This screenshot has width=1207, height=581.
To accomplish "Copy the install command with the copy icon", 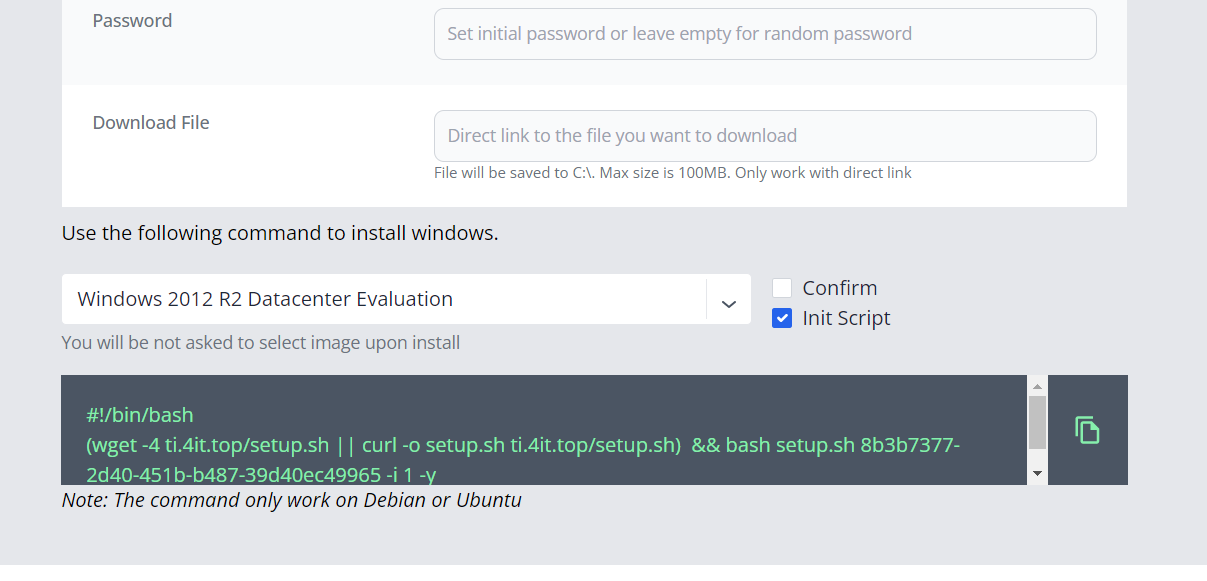I will coord(1087,430).
